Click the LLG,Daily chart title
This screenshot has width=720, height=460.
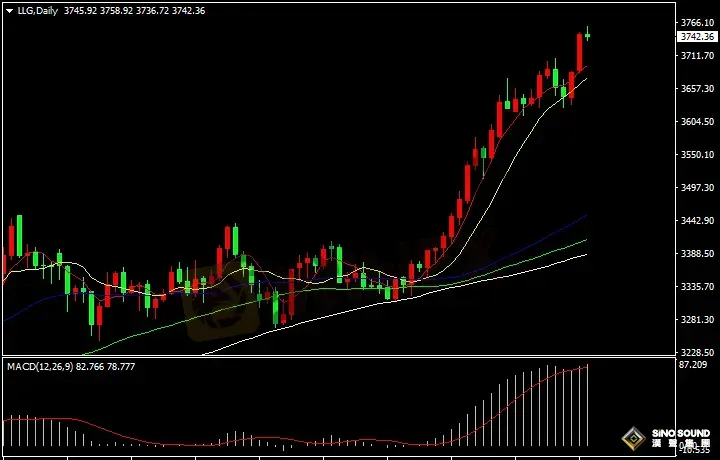[x=38, y=11]
